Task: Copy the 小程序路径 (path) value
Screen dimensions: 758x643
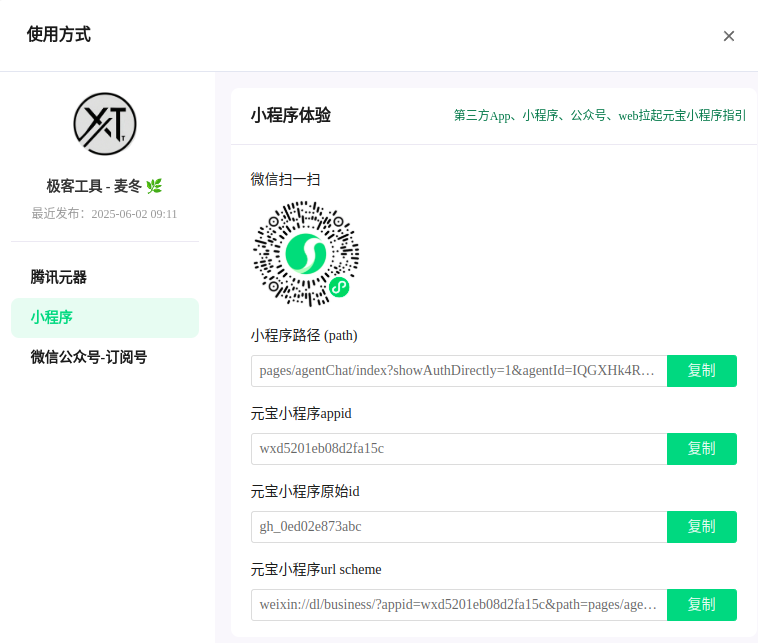Action: 701,371
